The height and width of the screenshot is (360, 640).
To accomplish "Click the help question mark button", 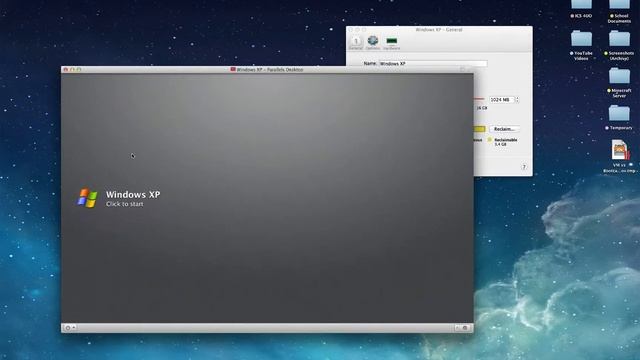I will (x=524, y=167).
